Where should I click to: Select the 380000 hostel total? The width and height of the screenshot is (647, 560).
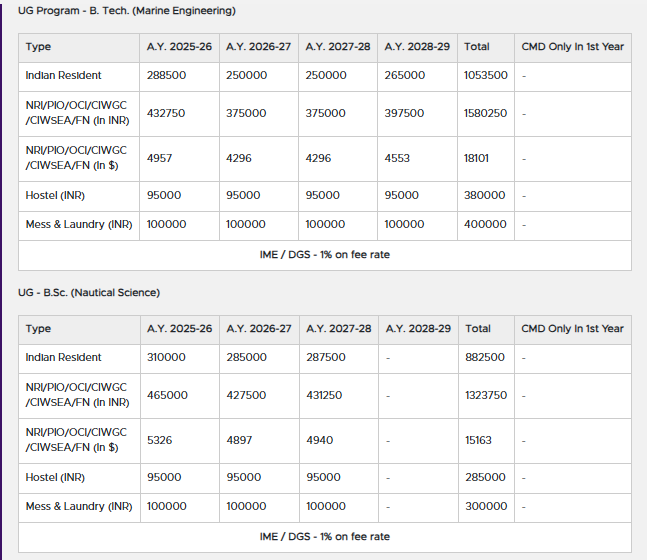[485, 196]
